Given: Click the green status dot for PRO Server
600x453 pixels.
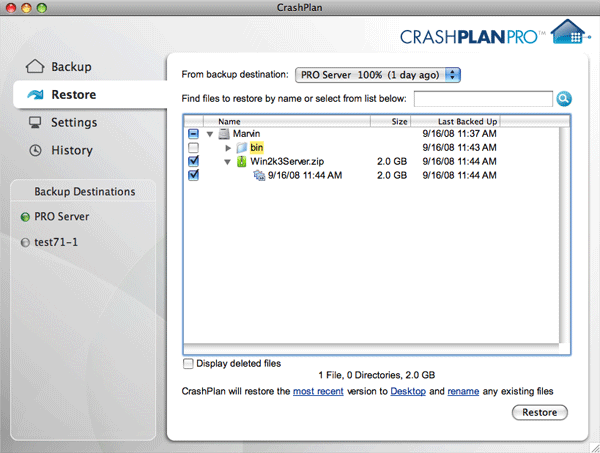Looking at the screenshot, I should coord(25,217).
